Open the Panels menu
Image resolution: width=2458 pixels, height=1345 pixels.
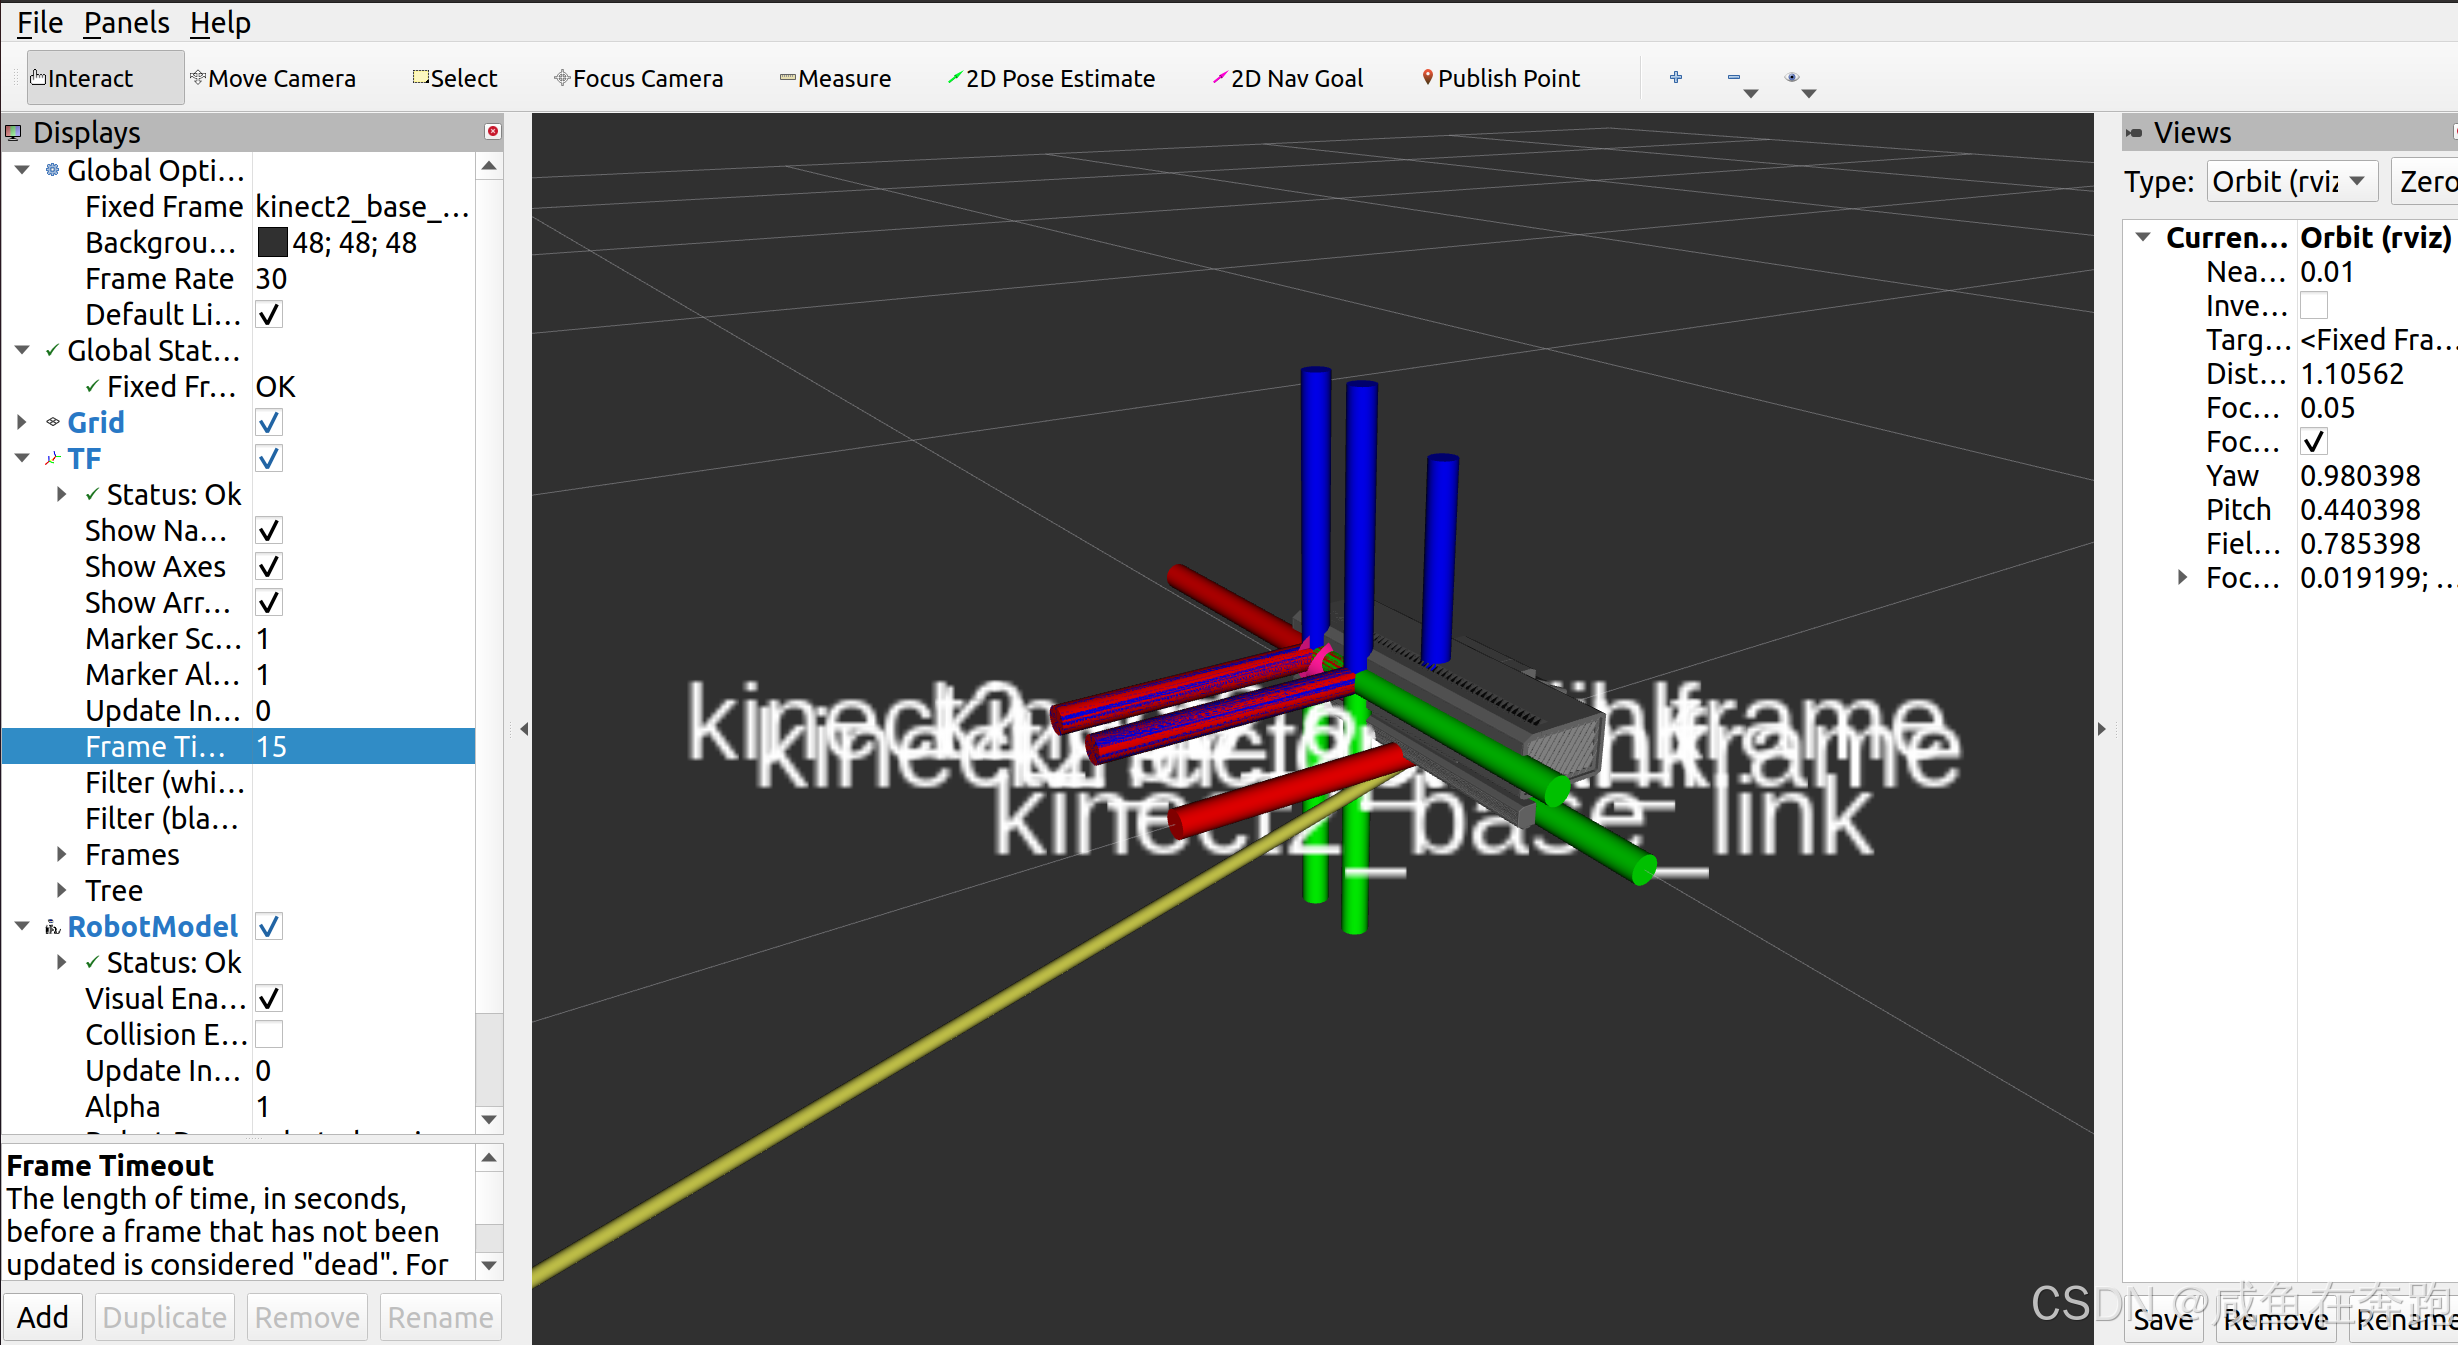126,22
